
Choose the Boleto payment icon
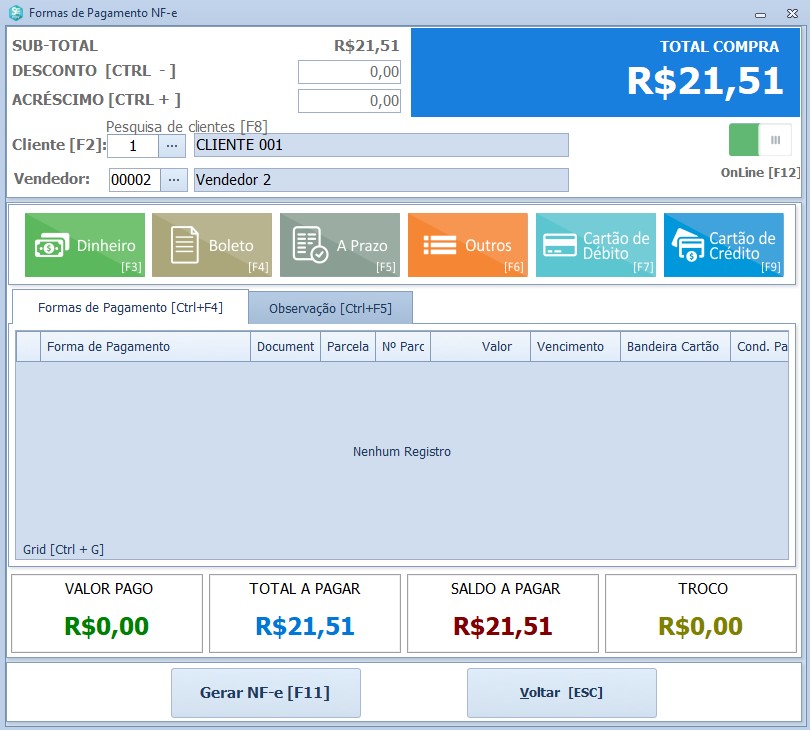click(x=186, y=245)
